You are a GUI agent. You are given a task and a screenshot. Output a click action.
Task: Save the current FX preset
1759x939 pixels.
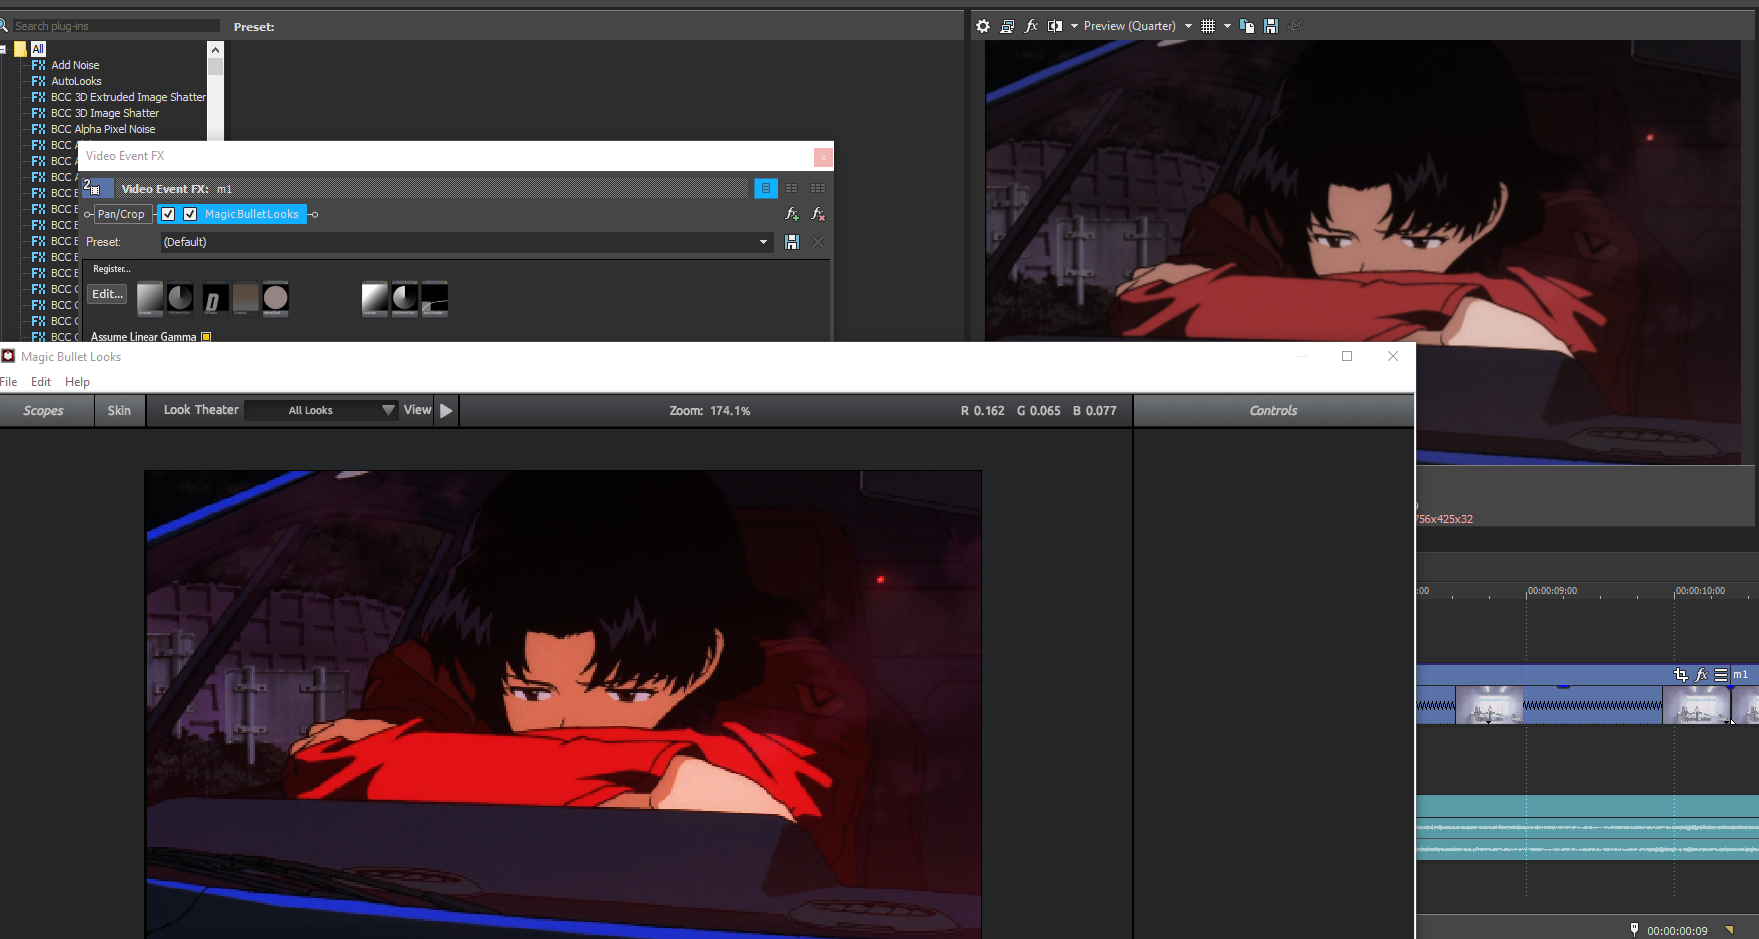[792, 242]
